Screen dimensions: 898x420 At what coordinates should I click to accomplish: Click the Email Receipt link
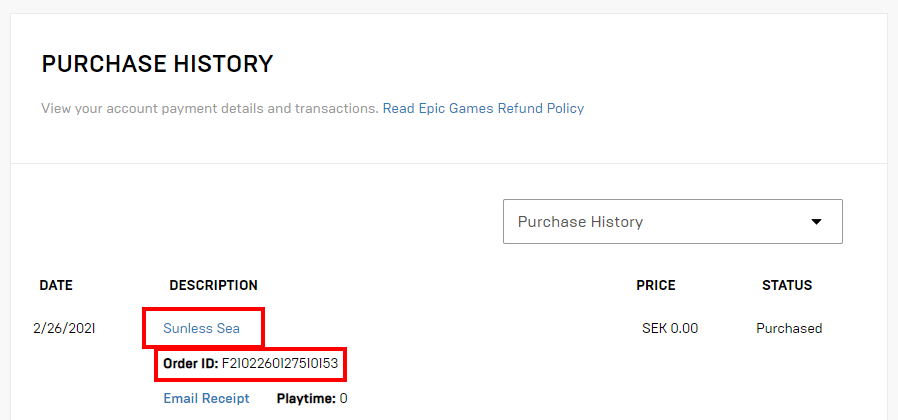point(206,398)
